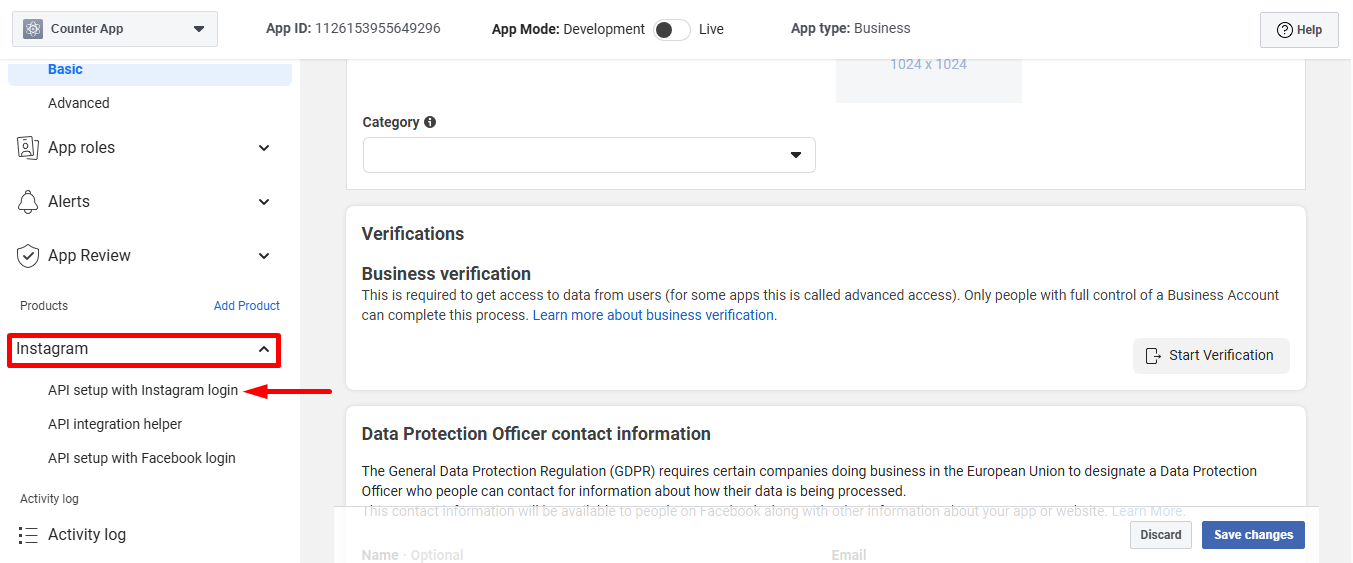Image resolution: width=1353 pixels, height=563 pixels.
Task: Click the Verifications heading text
Action: 413,234
